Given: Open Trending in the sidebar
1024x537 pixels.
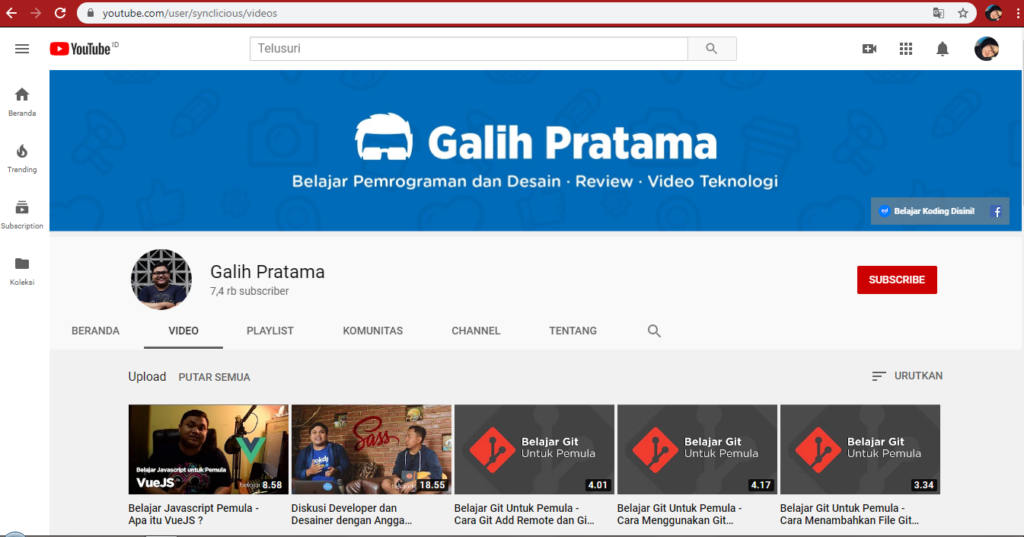Looking at the screenshot, I should point(22,159).
